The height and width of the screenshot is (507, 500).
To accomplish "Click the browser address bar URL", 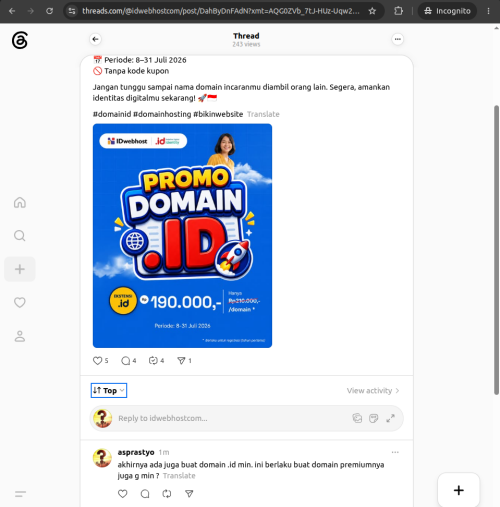I will 221,11.
